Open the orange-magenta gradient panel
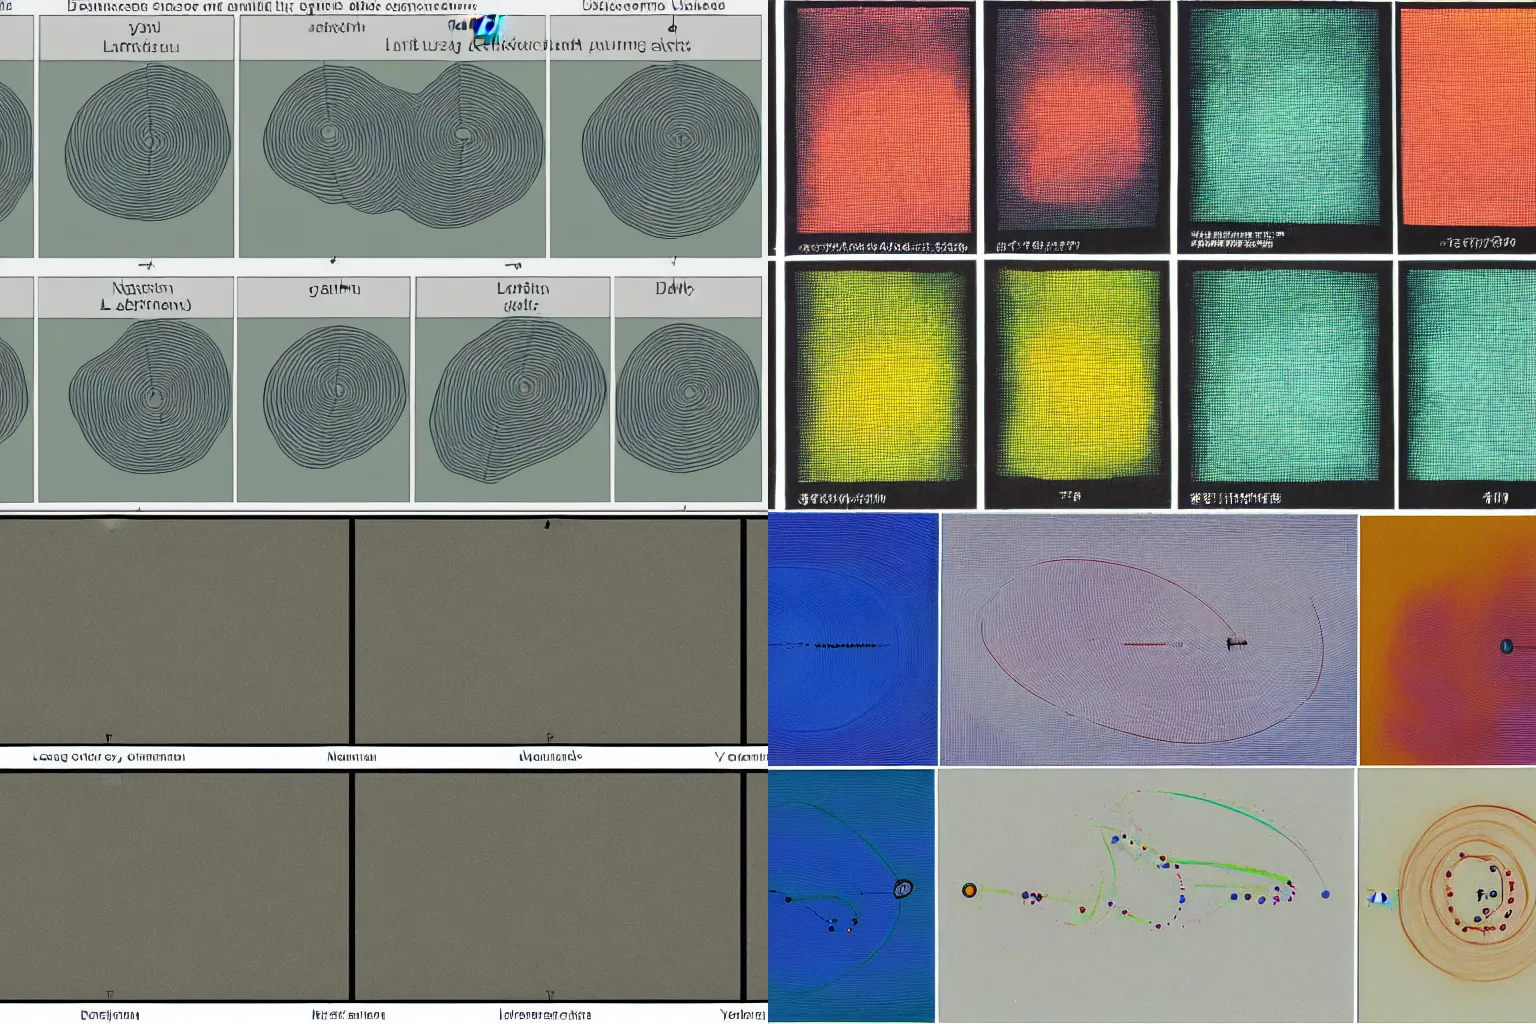The image size is (1536, 1024). click(1448, 640)
